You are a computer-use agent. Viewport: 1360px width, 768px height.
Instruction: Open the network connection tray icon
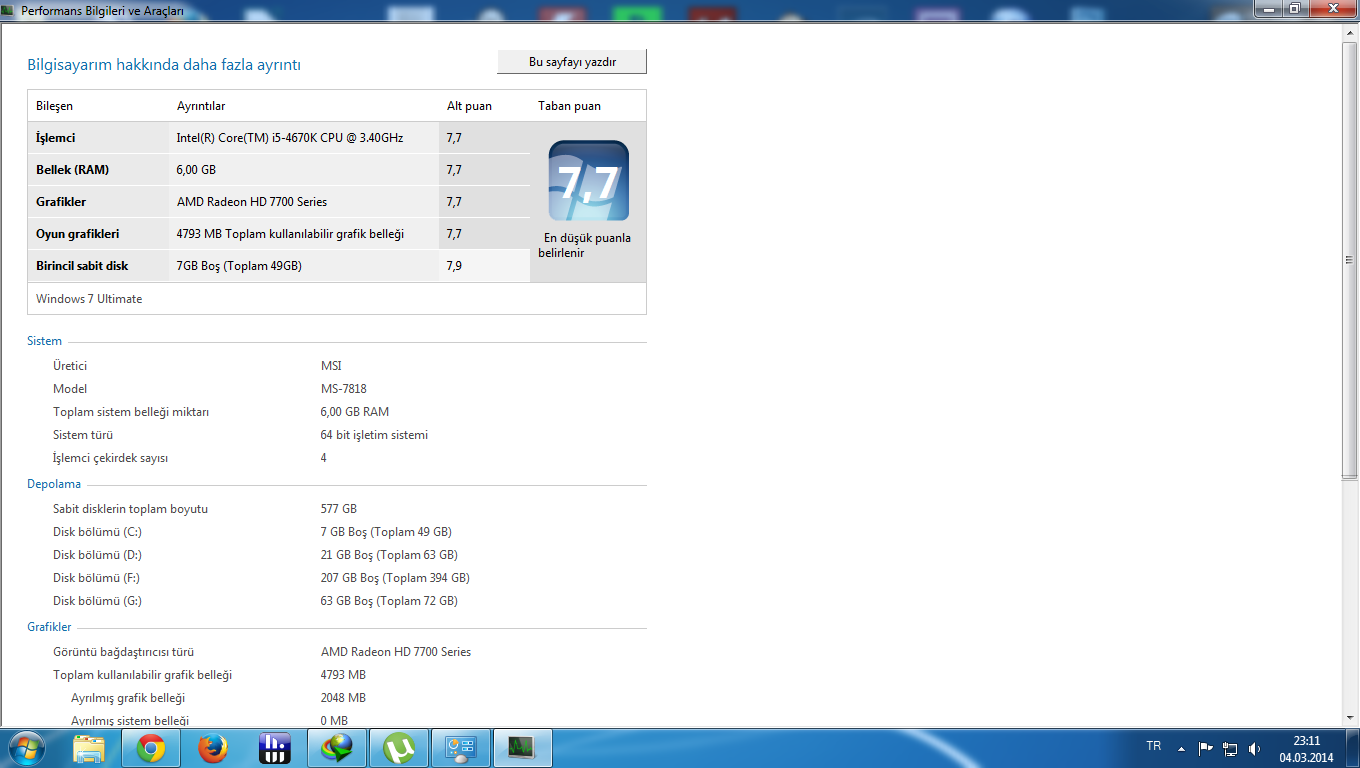point(1230,748)
